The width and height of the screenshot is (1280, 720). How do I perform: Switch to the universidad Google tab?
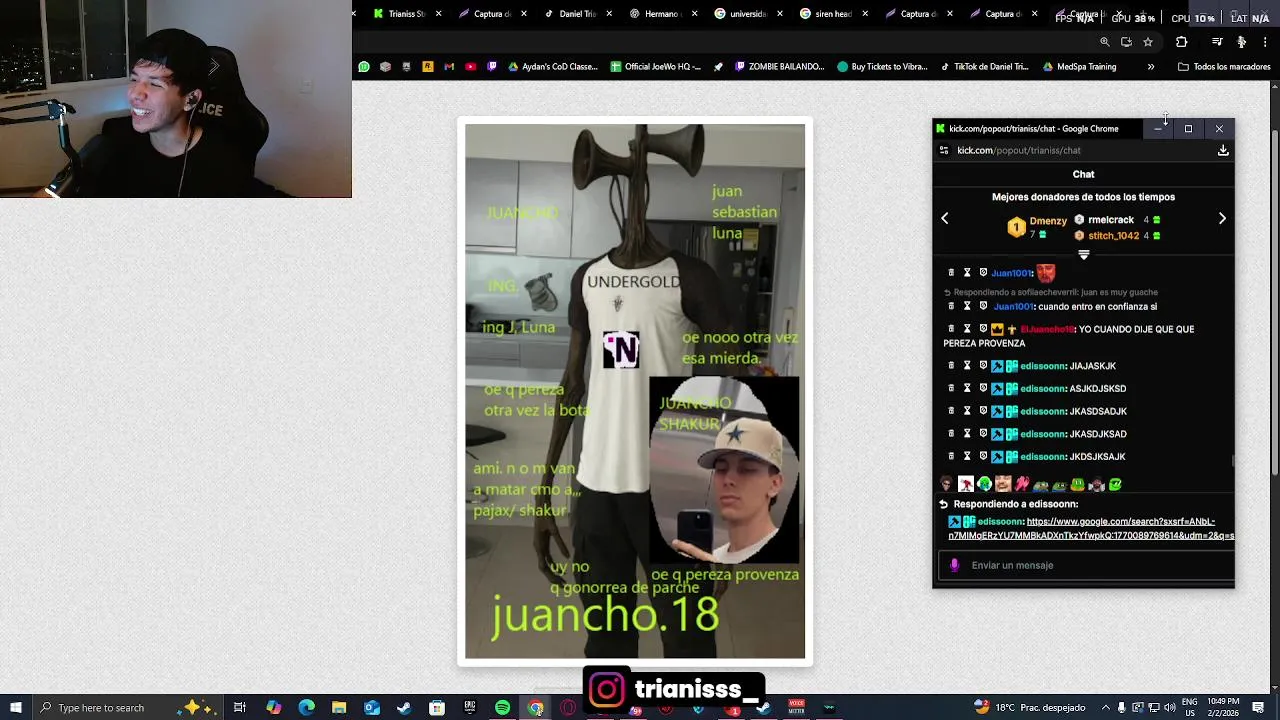coord(747,14)
